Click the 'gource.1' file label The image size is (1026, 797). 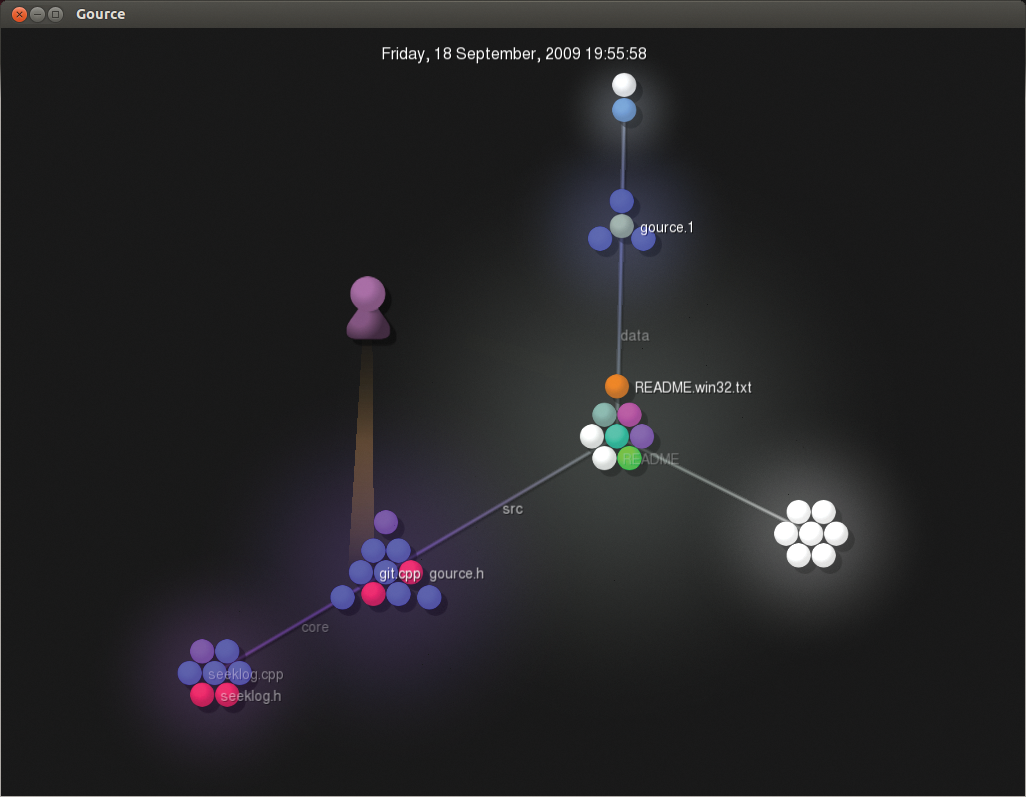point(667,228)
